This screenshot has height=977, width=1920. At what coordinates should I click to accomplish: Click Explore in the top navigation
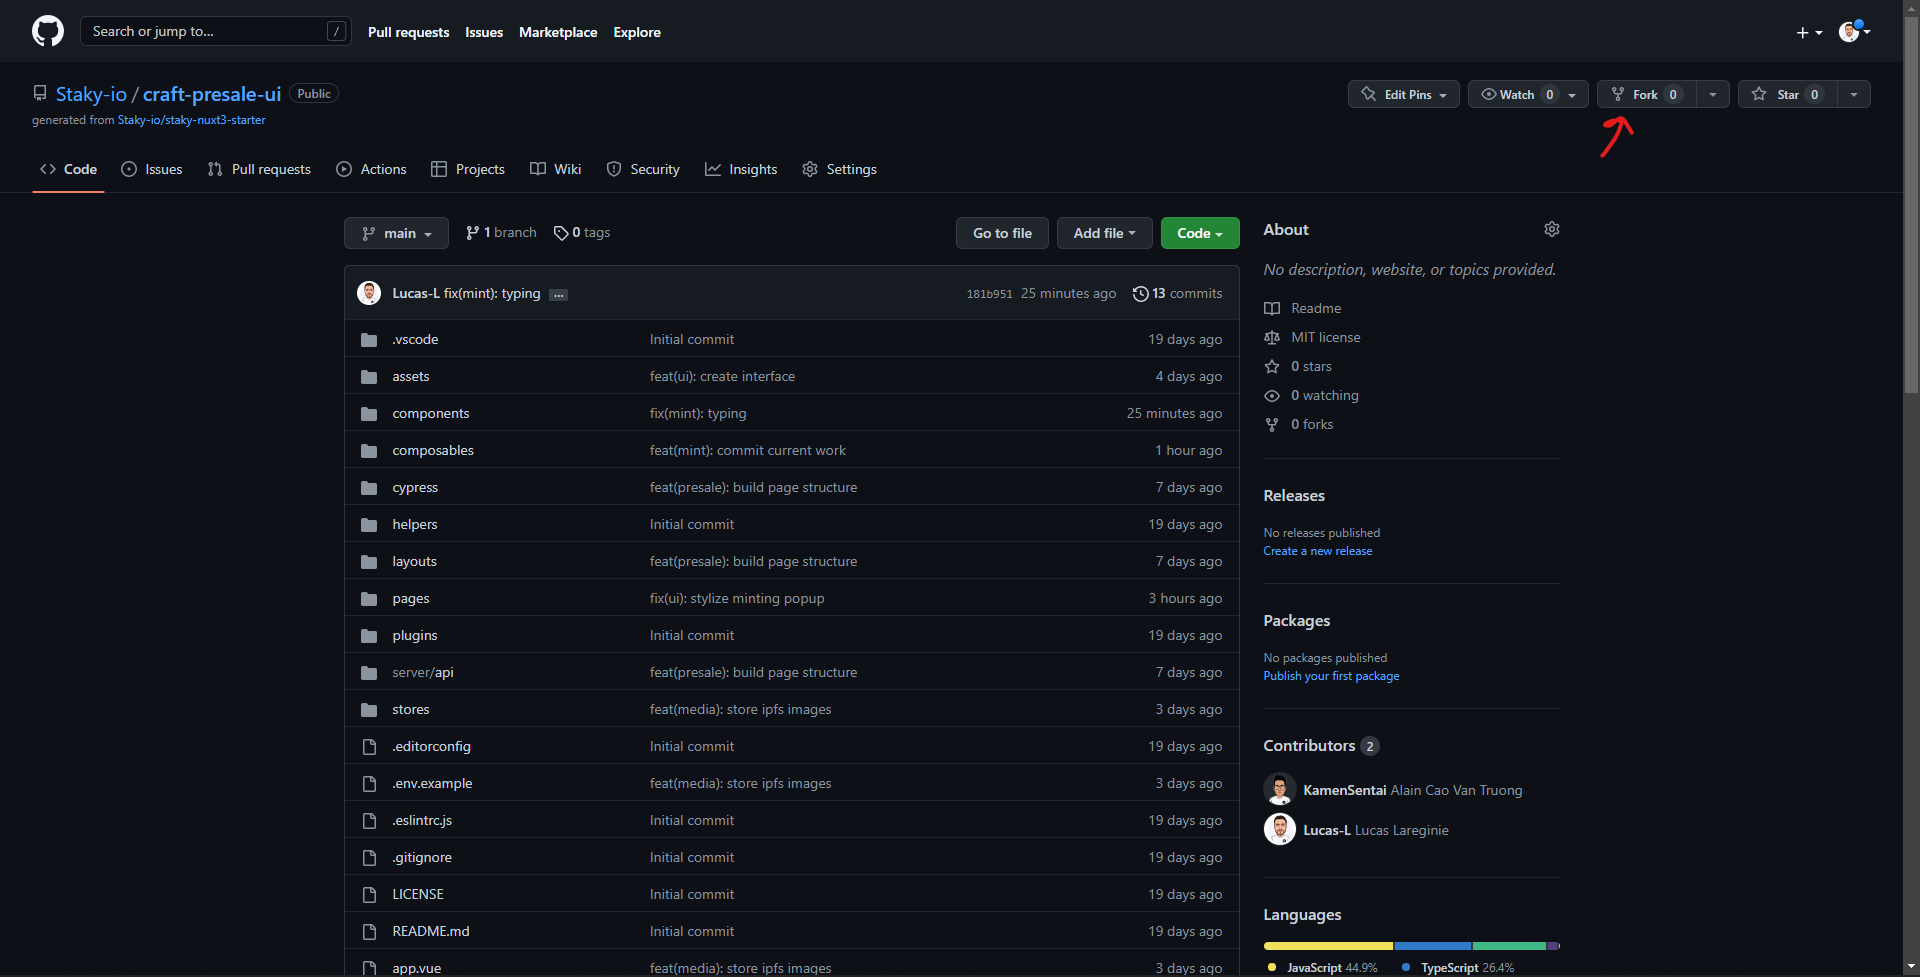[x=637, y=32]
